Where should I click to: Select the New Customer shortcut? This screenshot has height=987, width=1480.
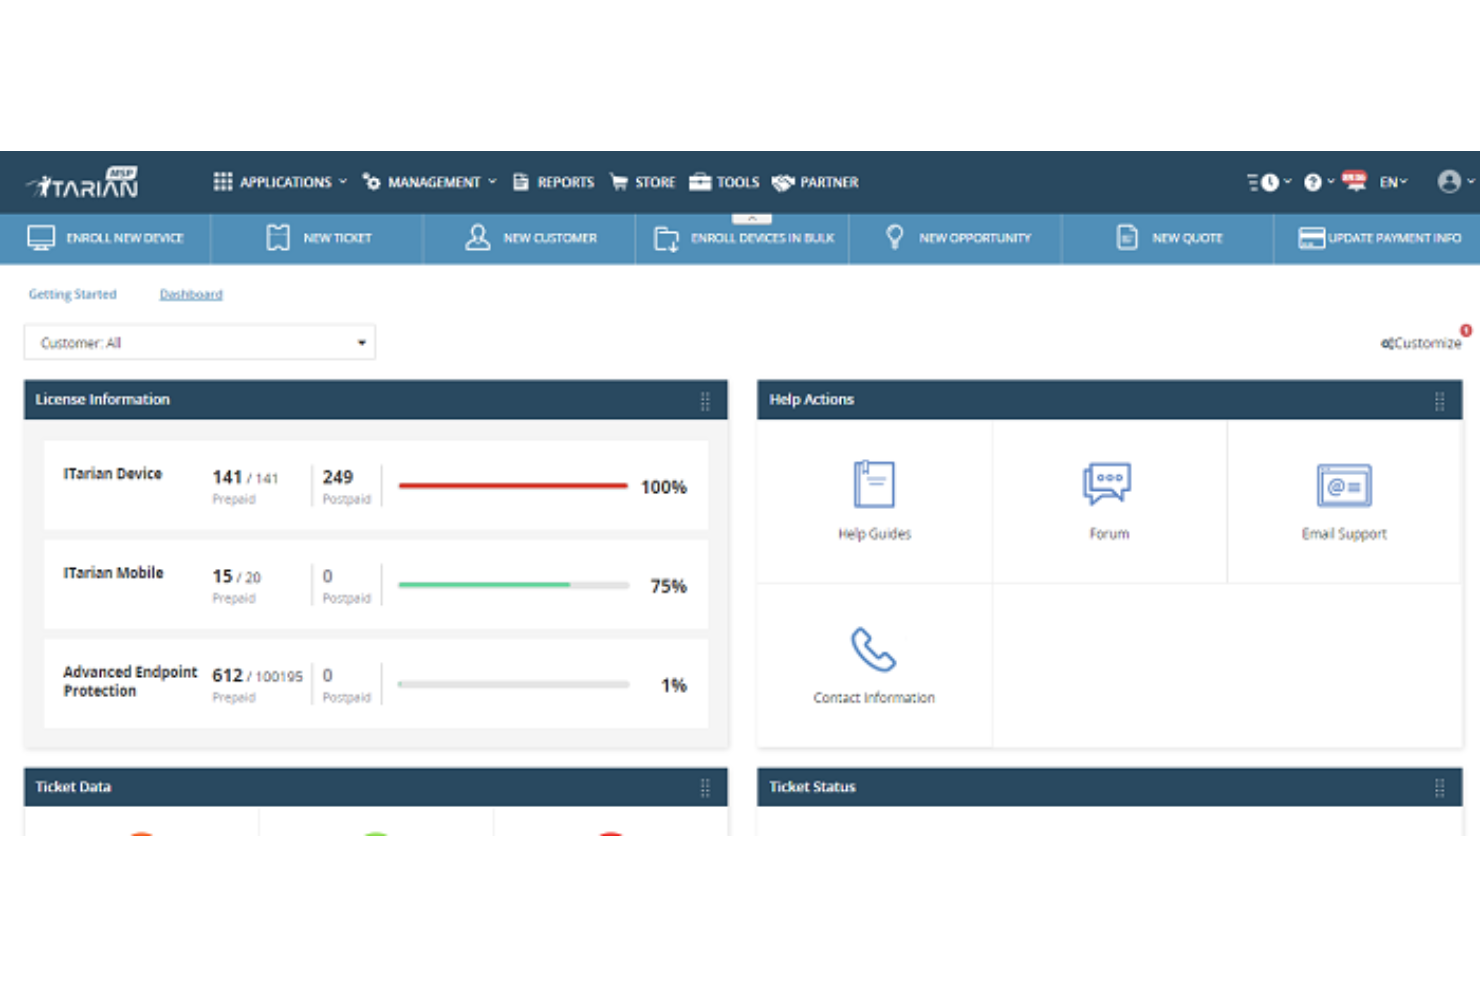pyautogui.click(x=530, y=238)
